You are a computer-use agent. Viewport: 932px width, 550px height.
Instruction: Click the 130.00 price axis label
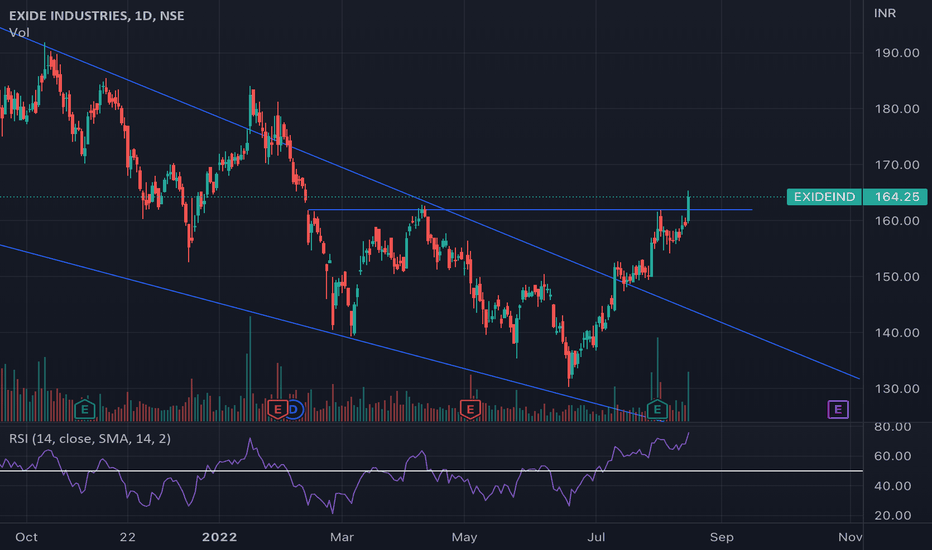897,388
